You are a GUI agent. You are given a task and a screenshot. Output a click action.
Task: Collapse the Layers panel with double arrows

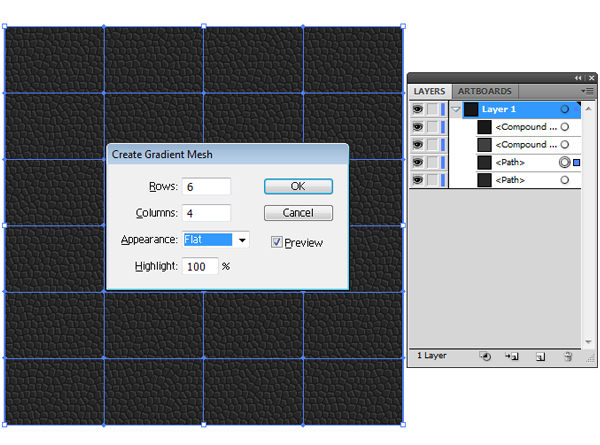[x=578, y=78]
